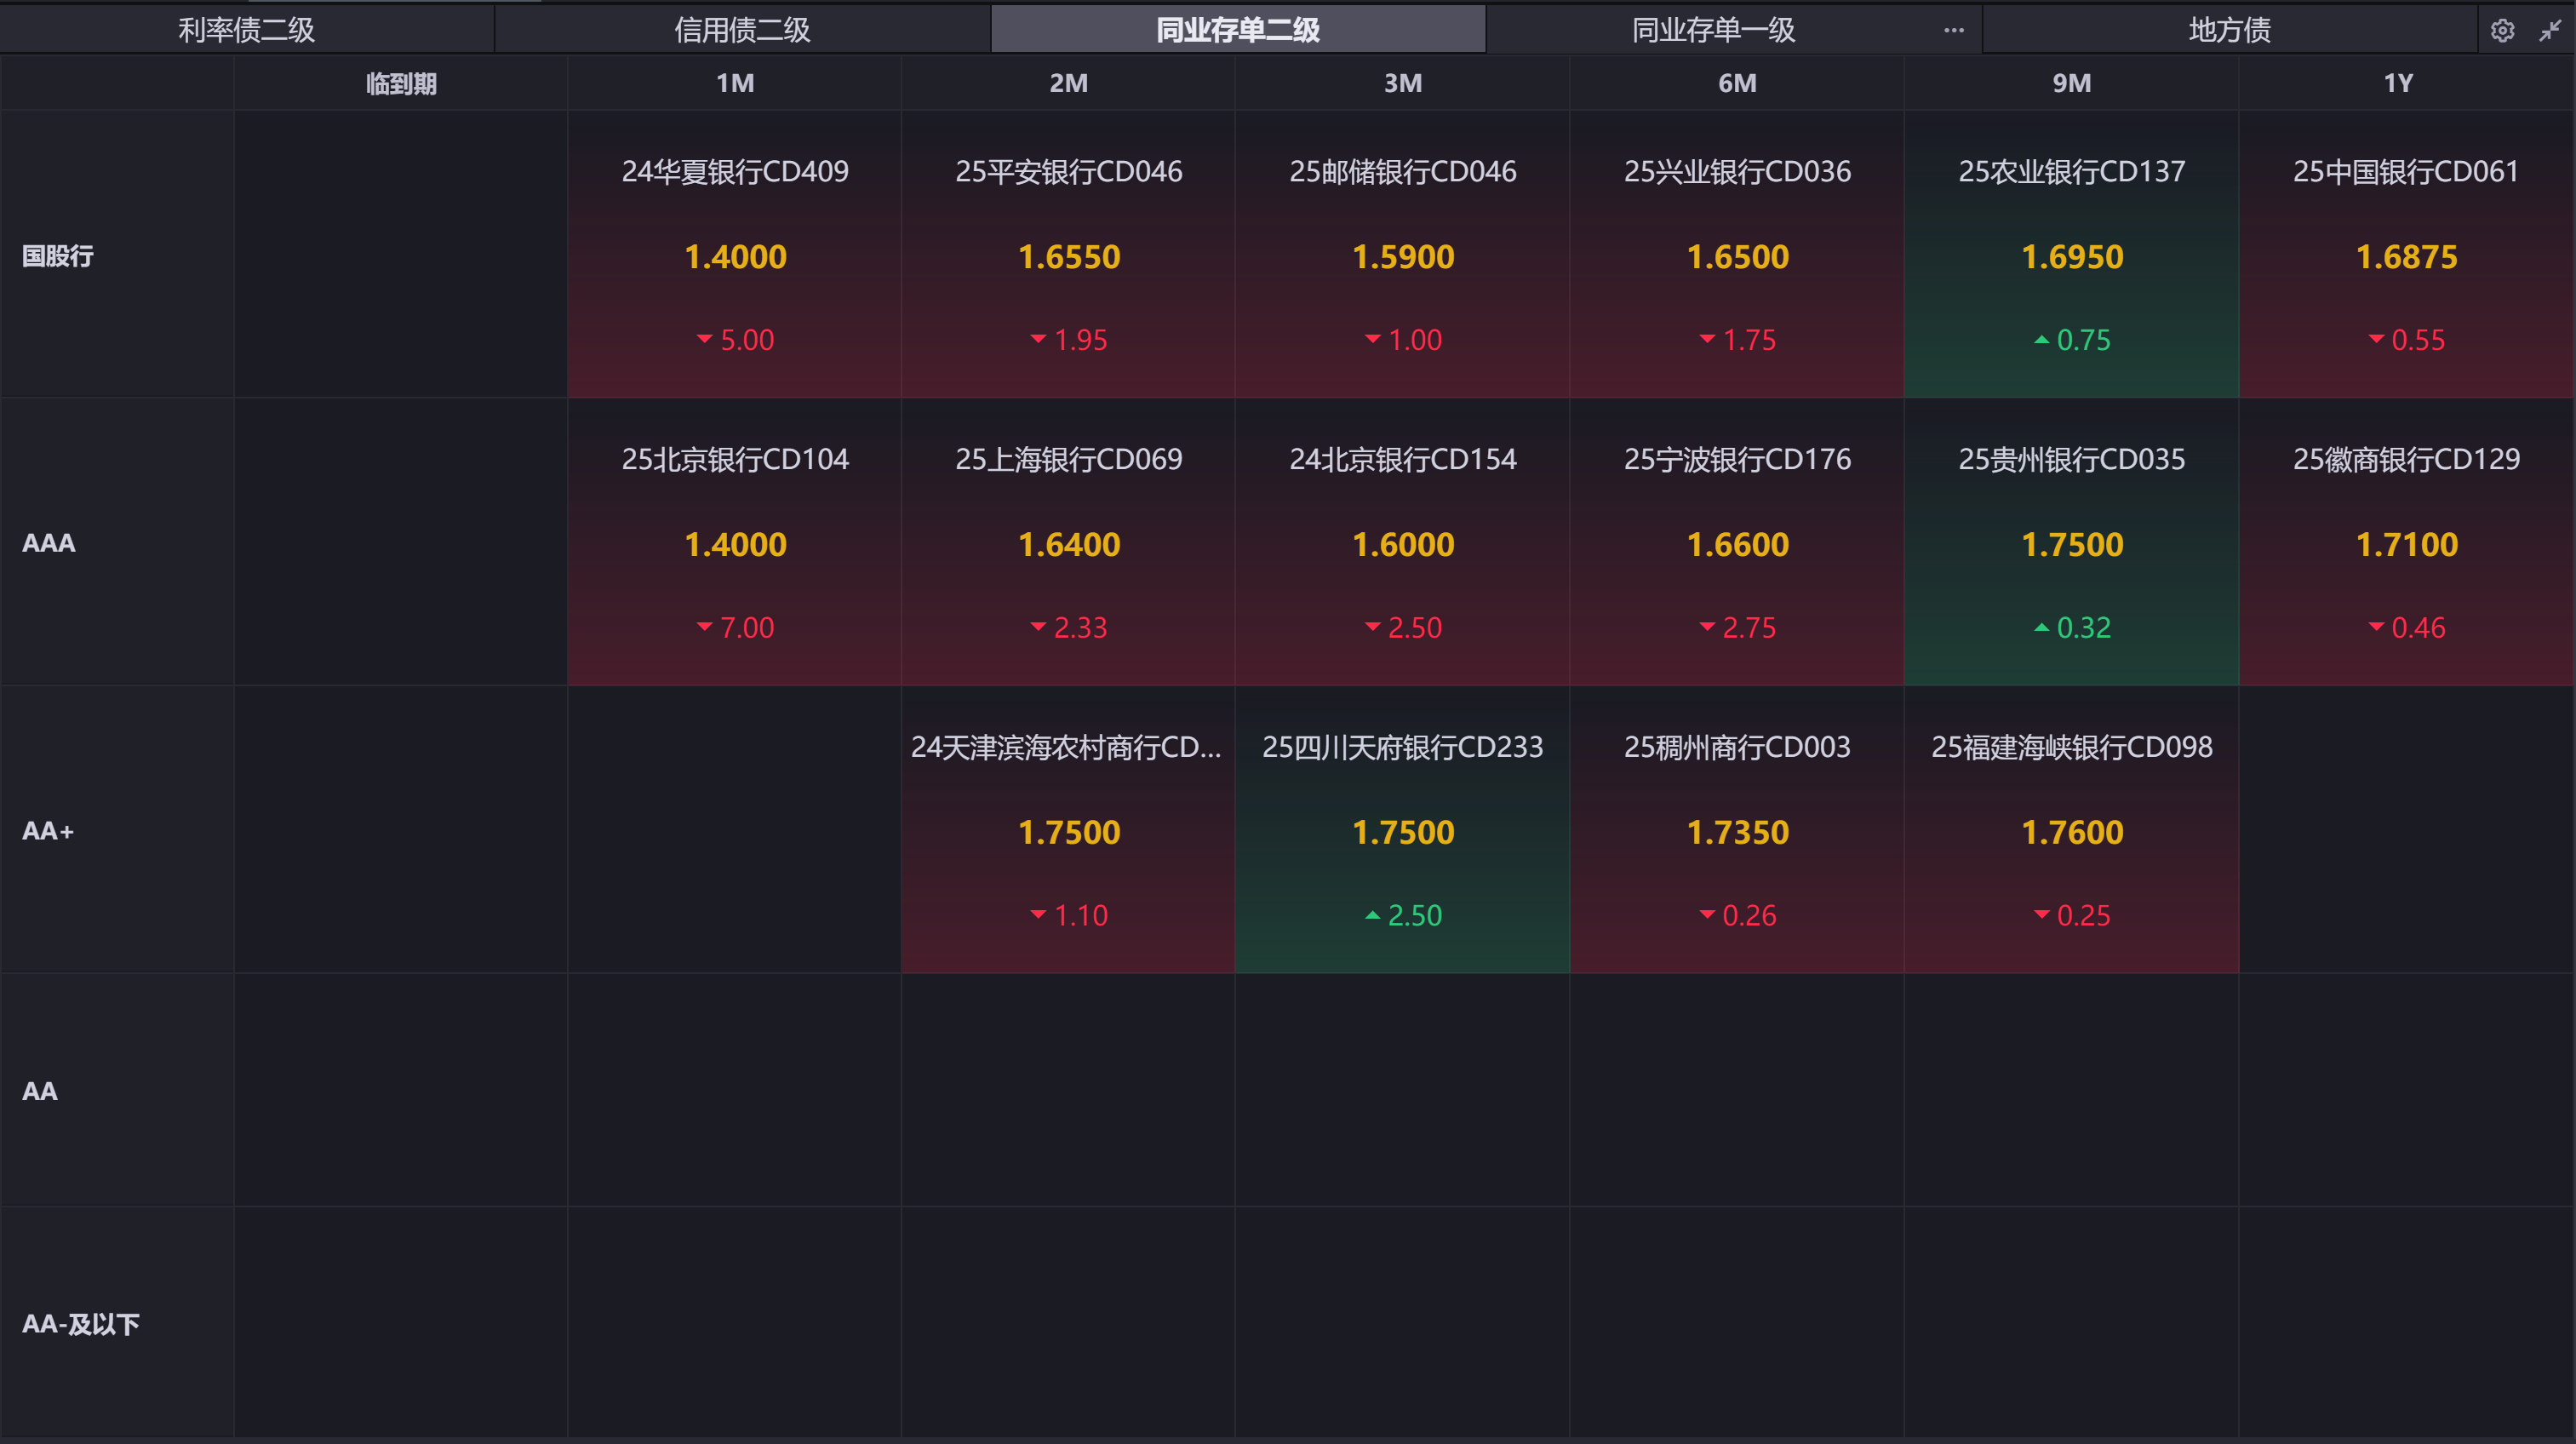This screenshot has width=2576, height=1444.
Task: Click the 临到期 column header
Action: click(x=401, y=84)
